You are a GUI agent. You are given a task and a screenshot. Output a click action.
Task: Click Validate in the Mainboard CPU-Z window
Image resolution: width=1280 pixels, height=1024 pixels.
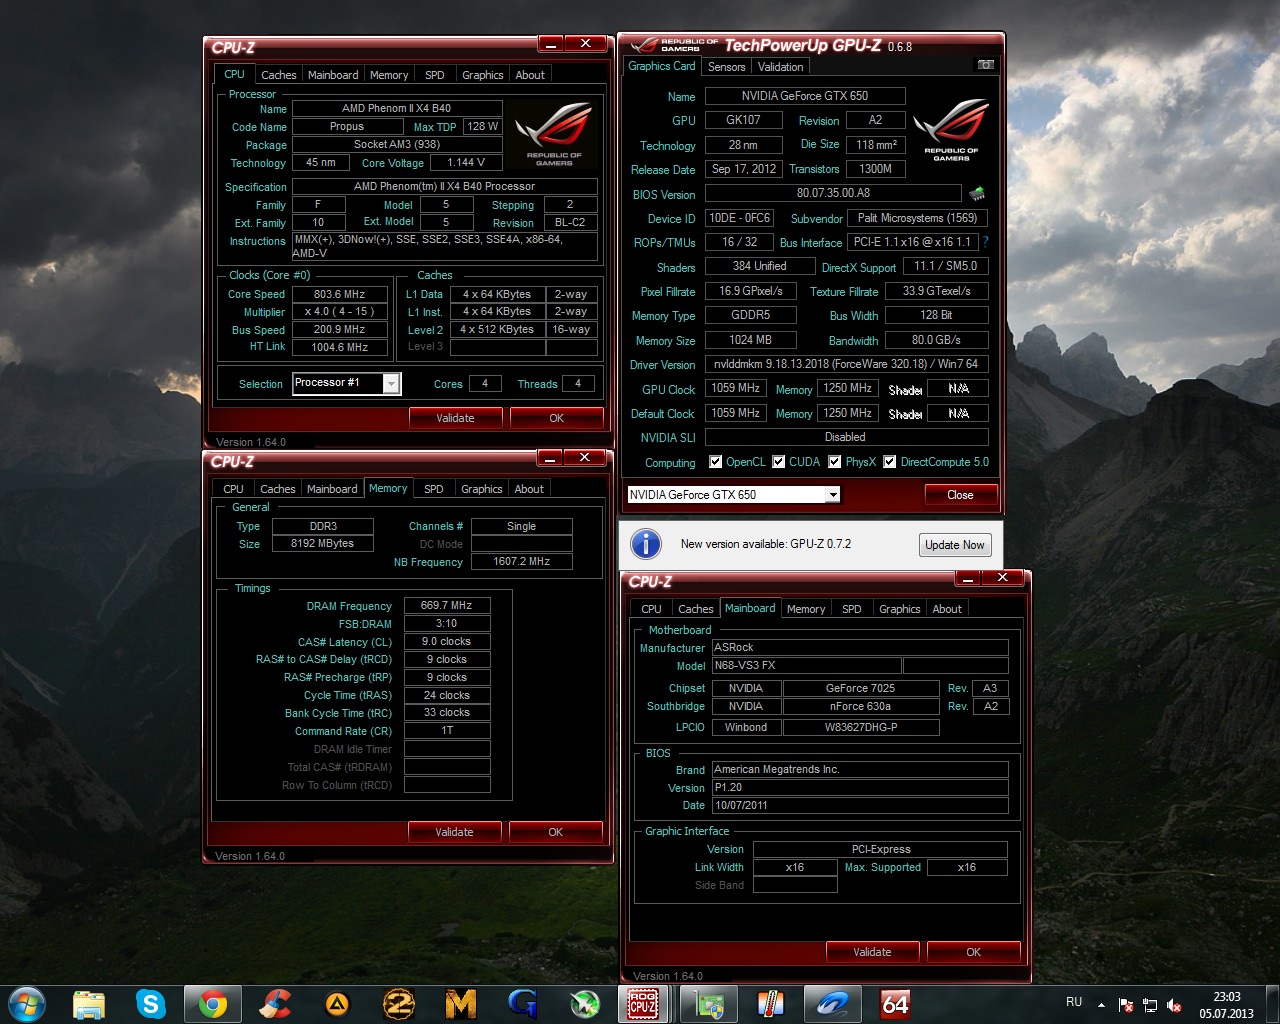(871, 952)
